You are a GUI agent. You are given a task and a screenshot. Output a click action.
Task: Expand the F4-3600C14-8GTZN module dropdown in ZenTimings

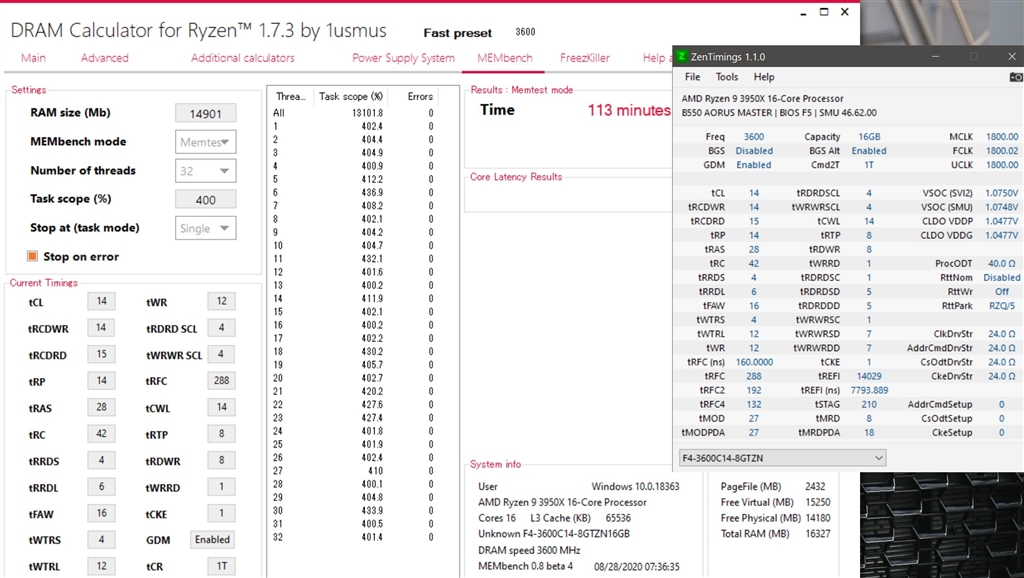782,458
